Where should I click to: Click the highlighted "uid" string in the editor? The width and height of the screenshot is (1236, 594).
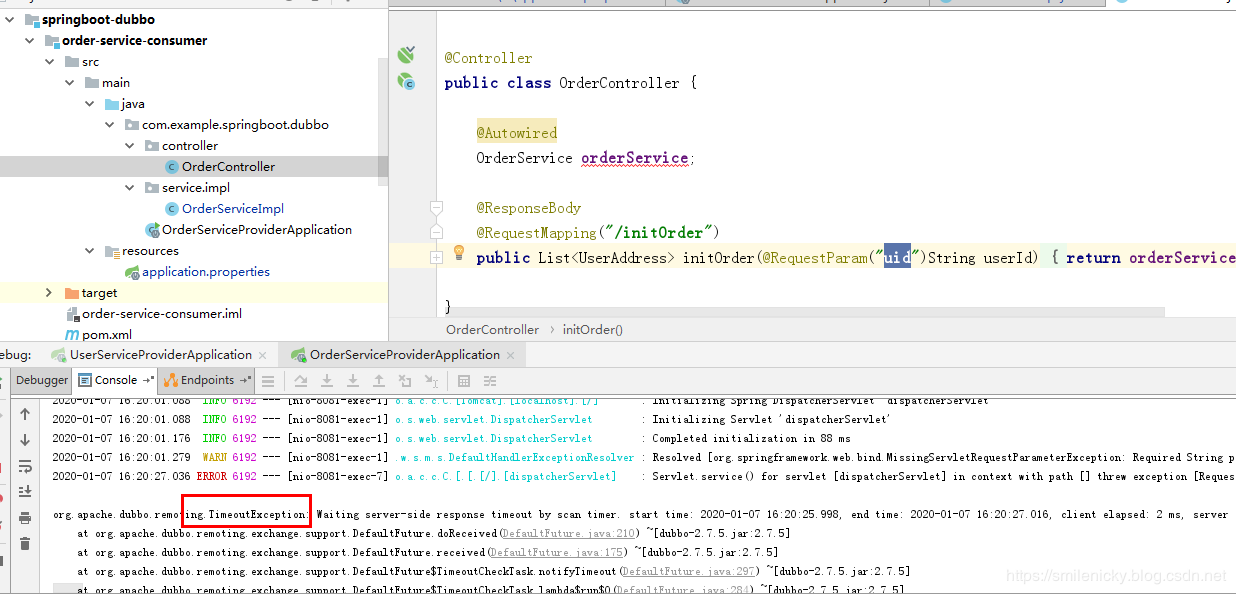(x=896, y=257)
